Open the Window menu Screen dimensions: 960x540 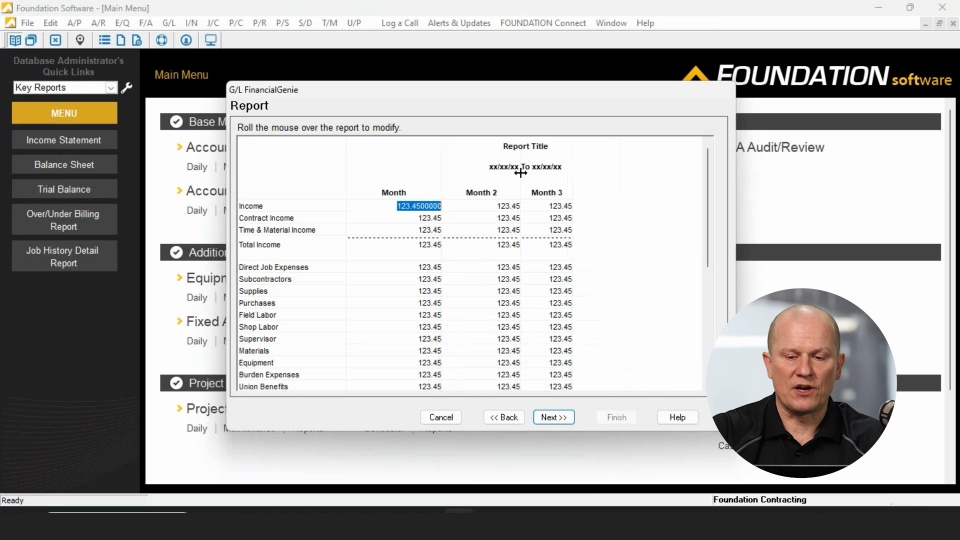pyautogui.click(x=611, y=23)
